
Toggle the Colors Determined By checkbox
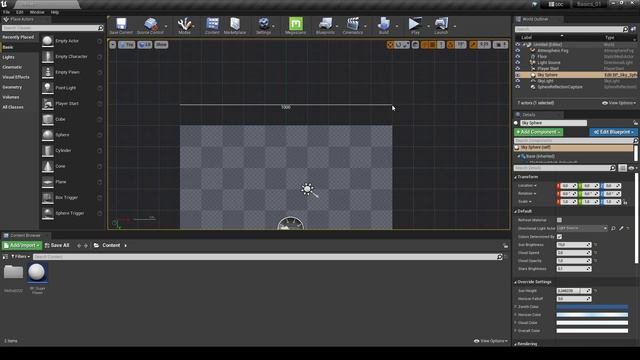(x=559, y=236)
